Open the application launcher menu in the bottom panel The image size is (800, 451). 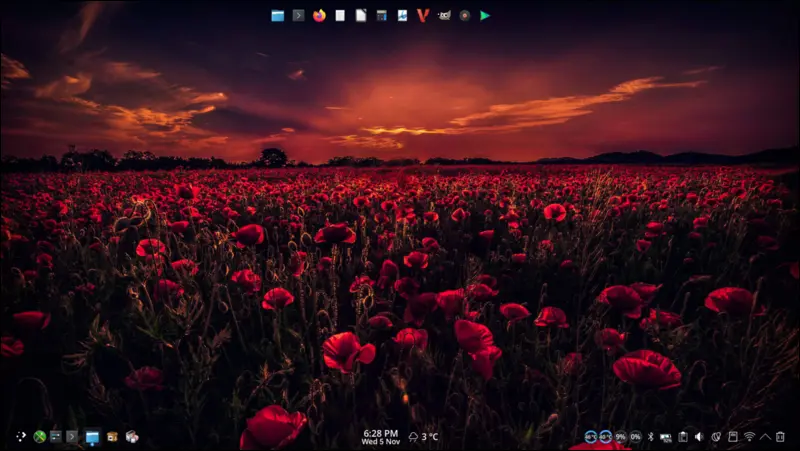(x=20, y=436)
